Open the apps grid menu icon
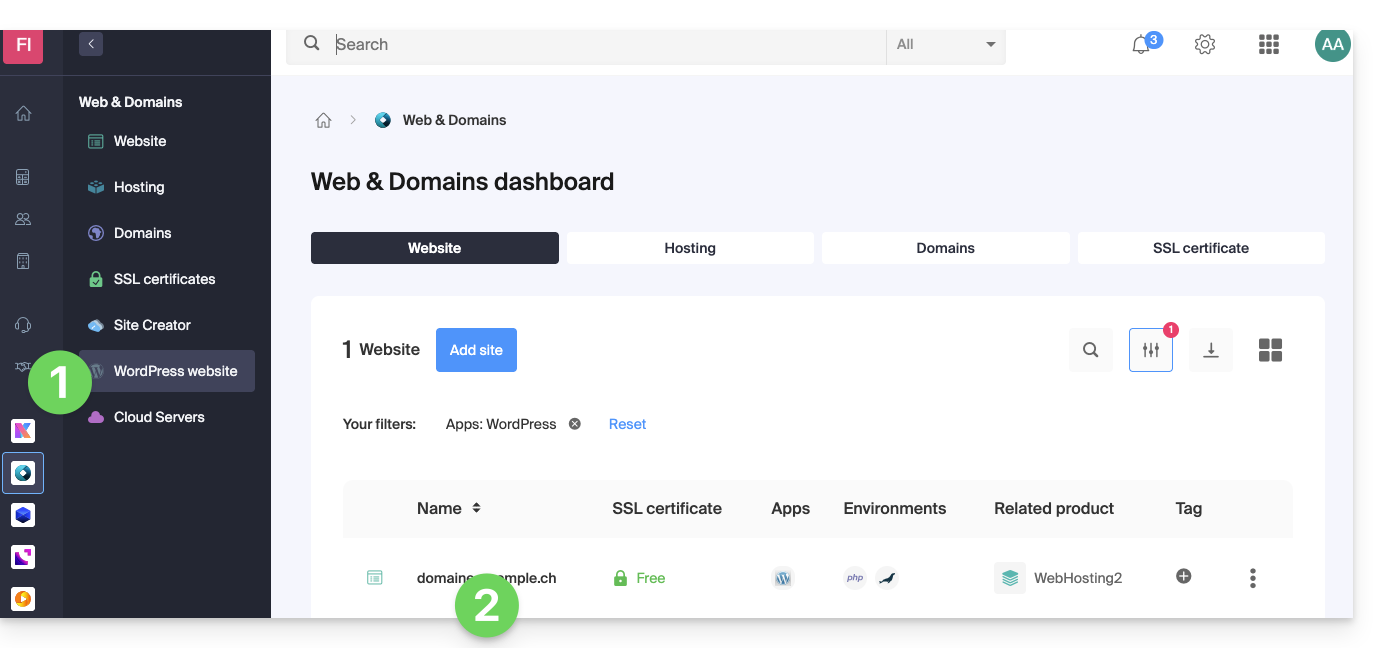Screen dimensions: 1383x648 [1269, 45]
